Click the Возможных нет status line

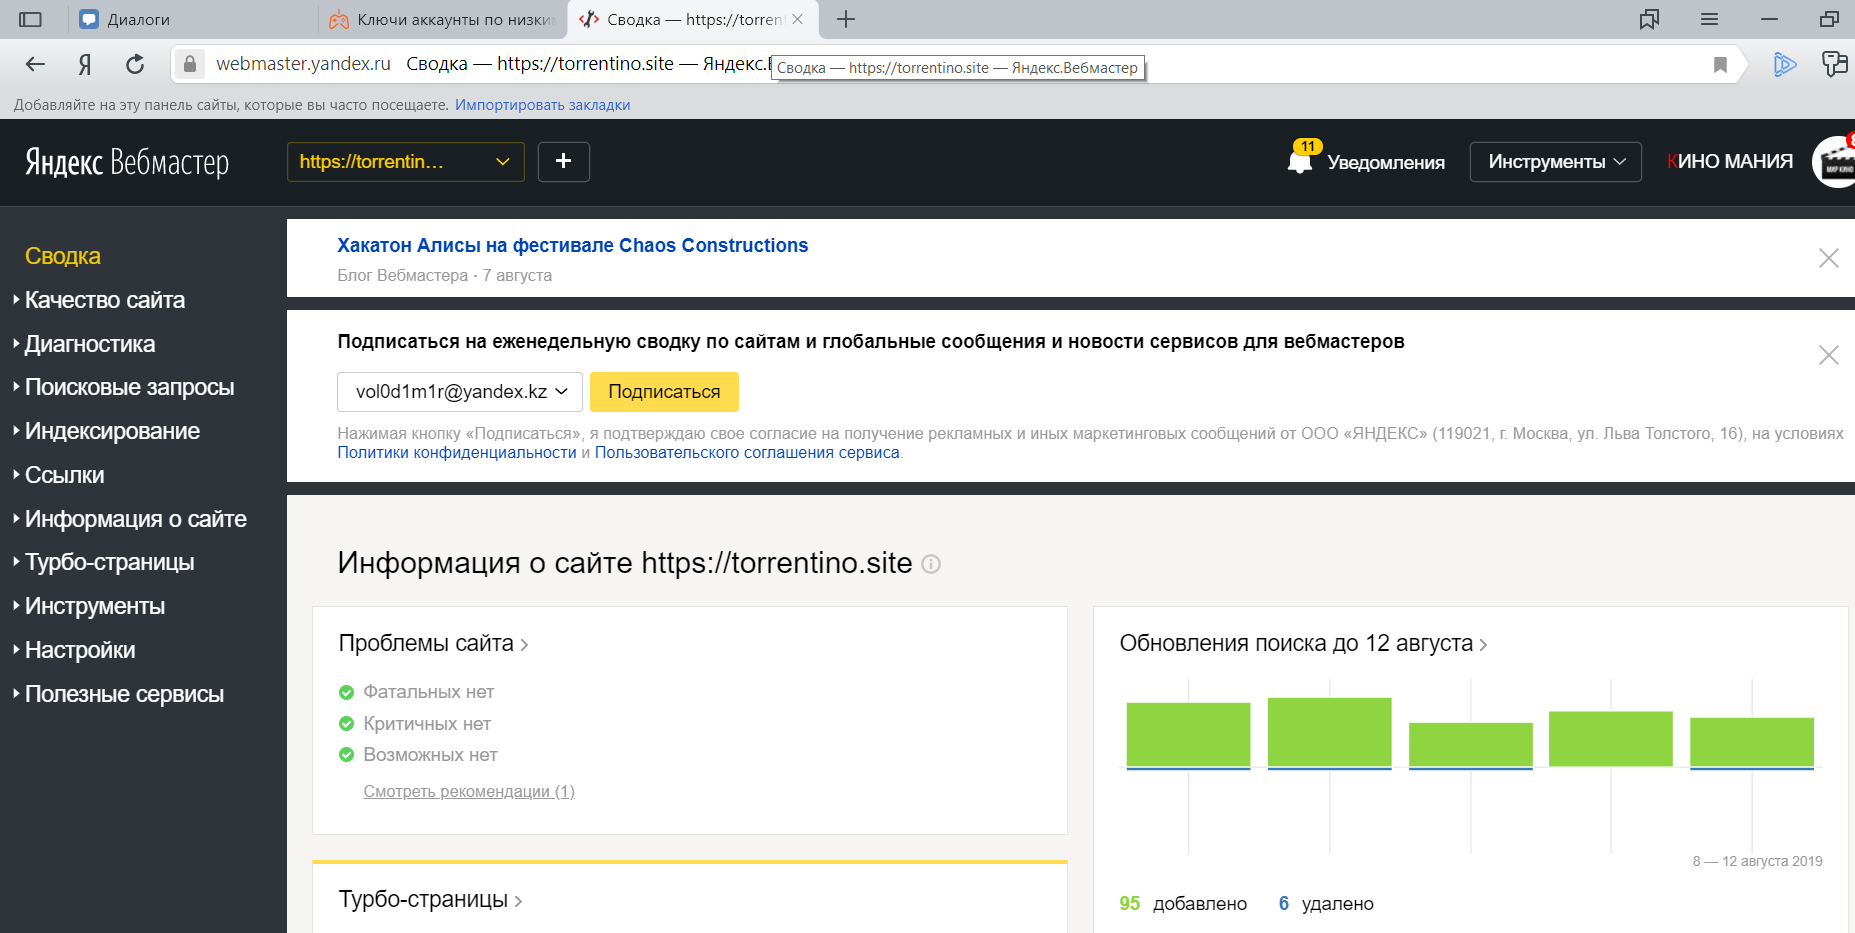(x=418, y=755)
